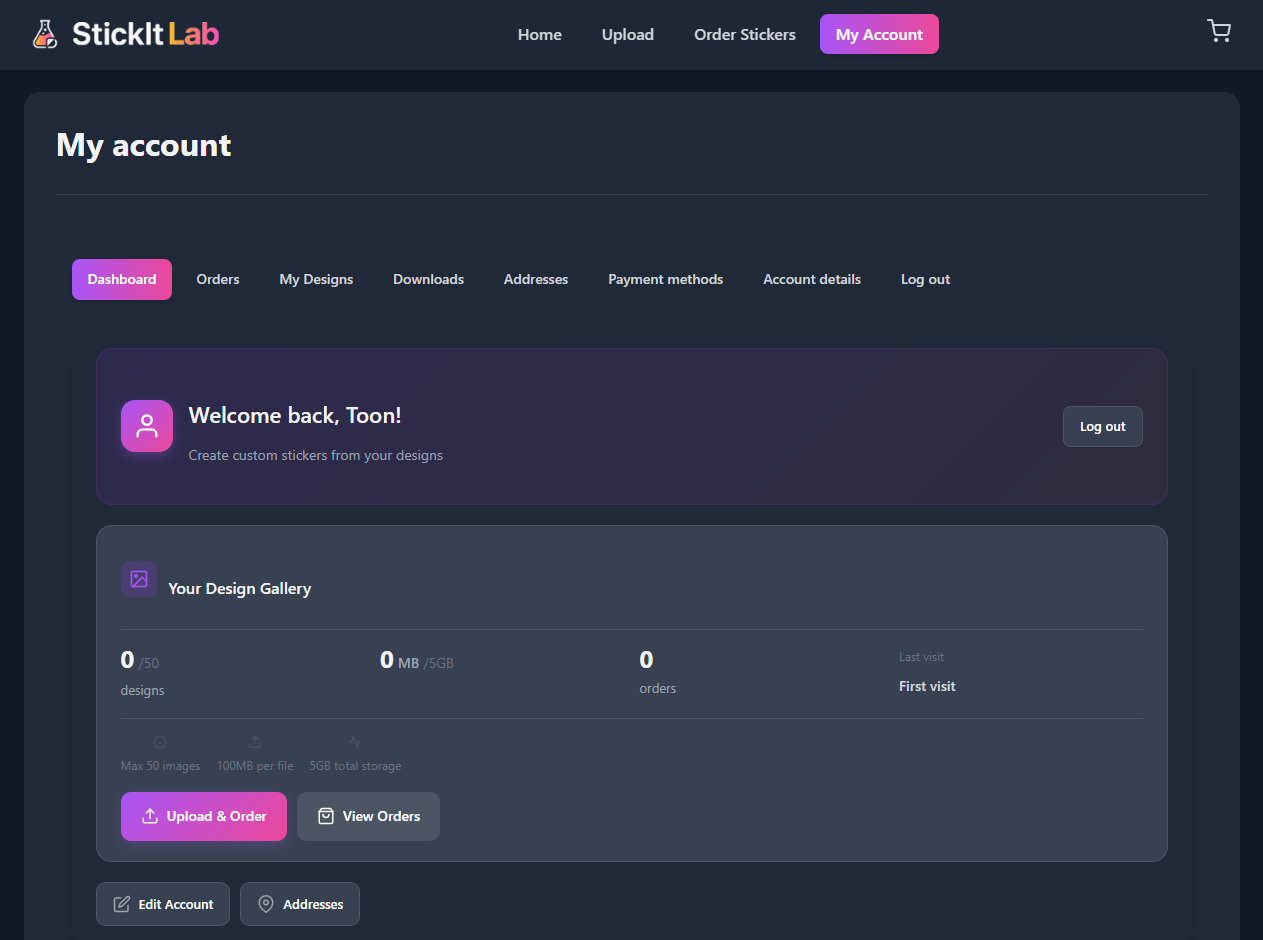Click the upload icon above 100MB per file
1263x940 pixels.
[255, 742]
